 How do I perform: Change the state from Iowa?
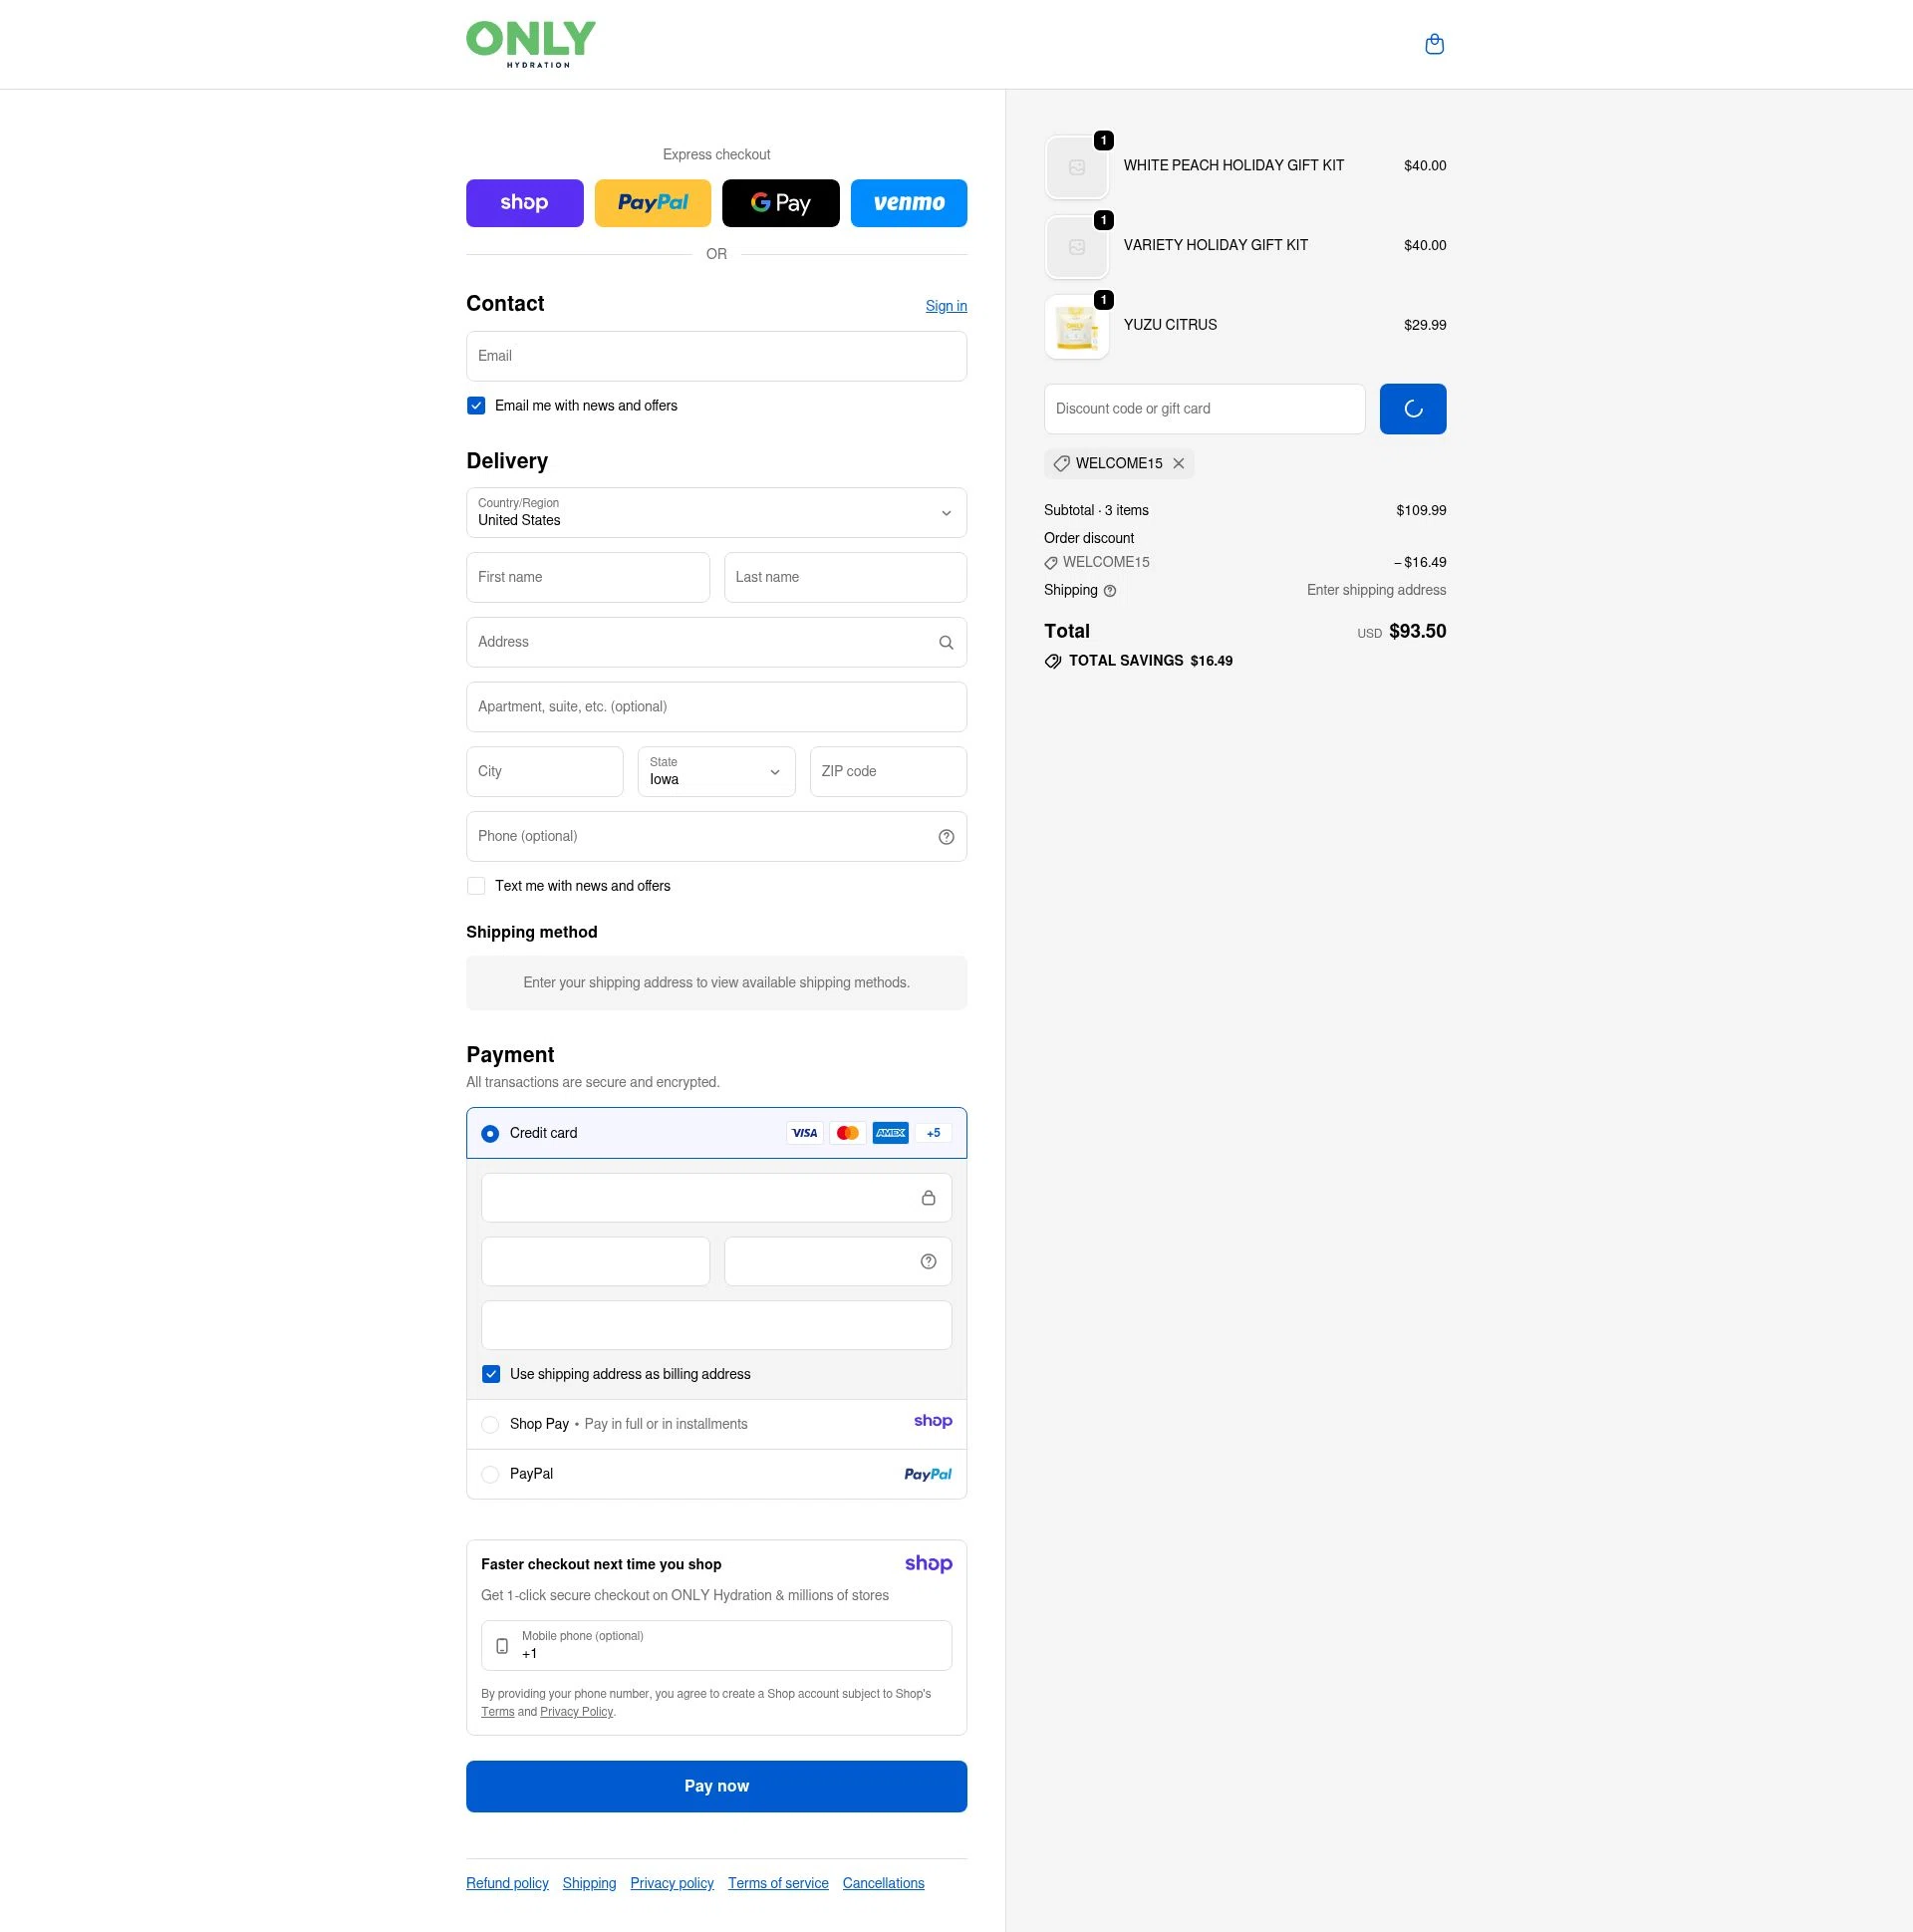point(715,771)
